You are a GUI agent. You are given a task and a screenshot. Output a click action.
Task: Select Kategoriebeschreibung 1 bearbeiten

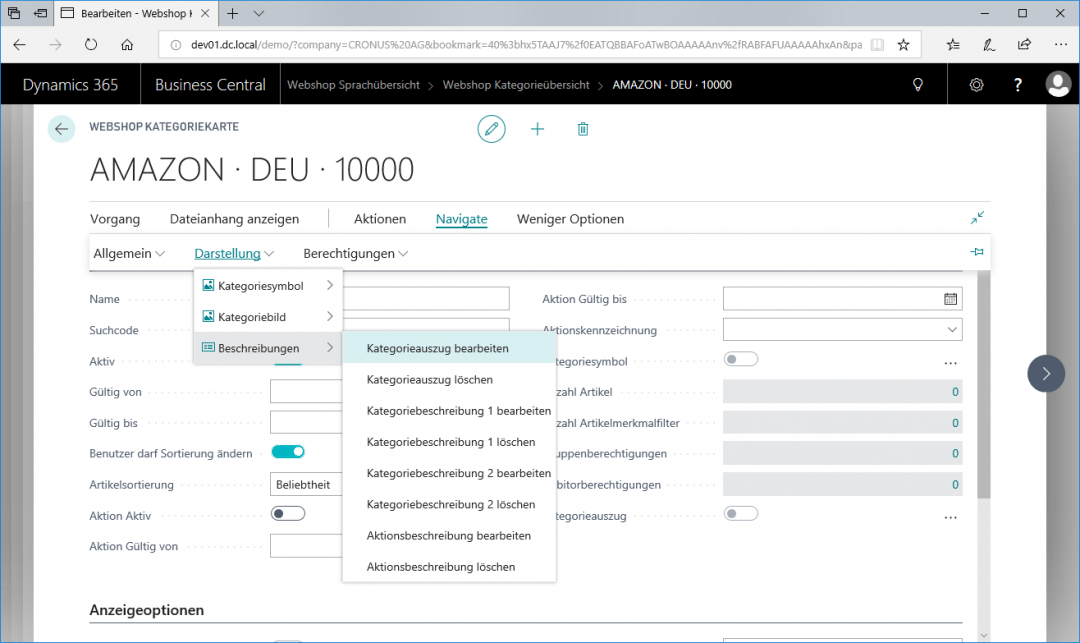[x=449, y=411]
